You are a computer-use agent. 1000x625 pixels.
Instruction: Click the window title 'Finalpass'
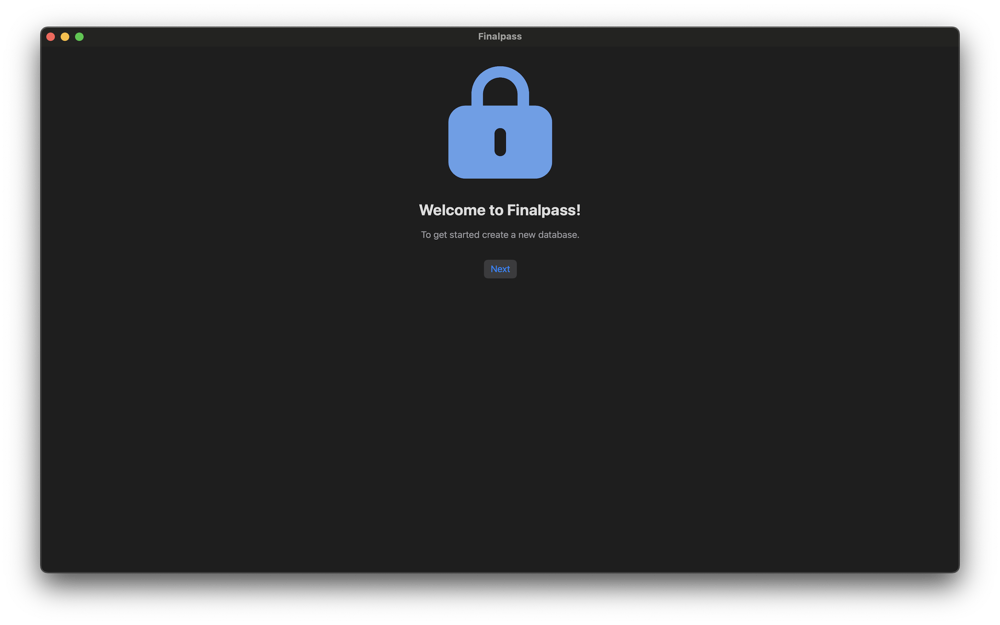click(x=500, y=36)
